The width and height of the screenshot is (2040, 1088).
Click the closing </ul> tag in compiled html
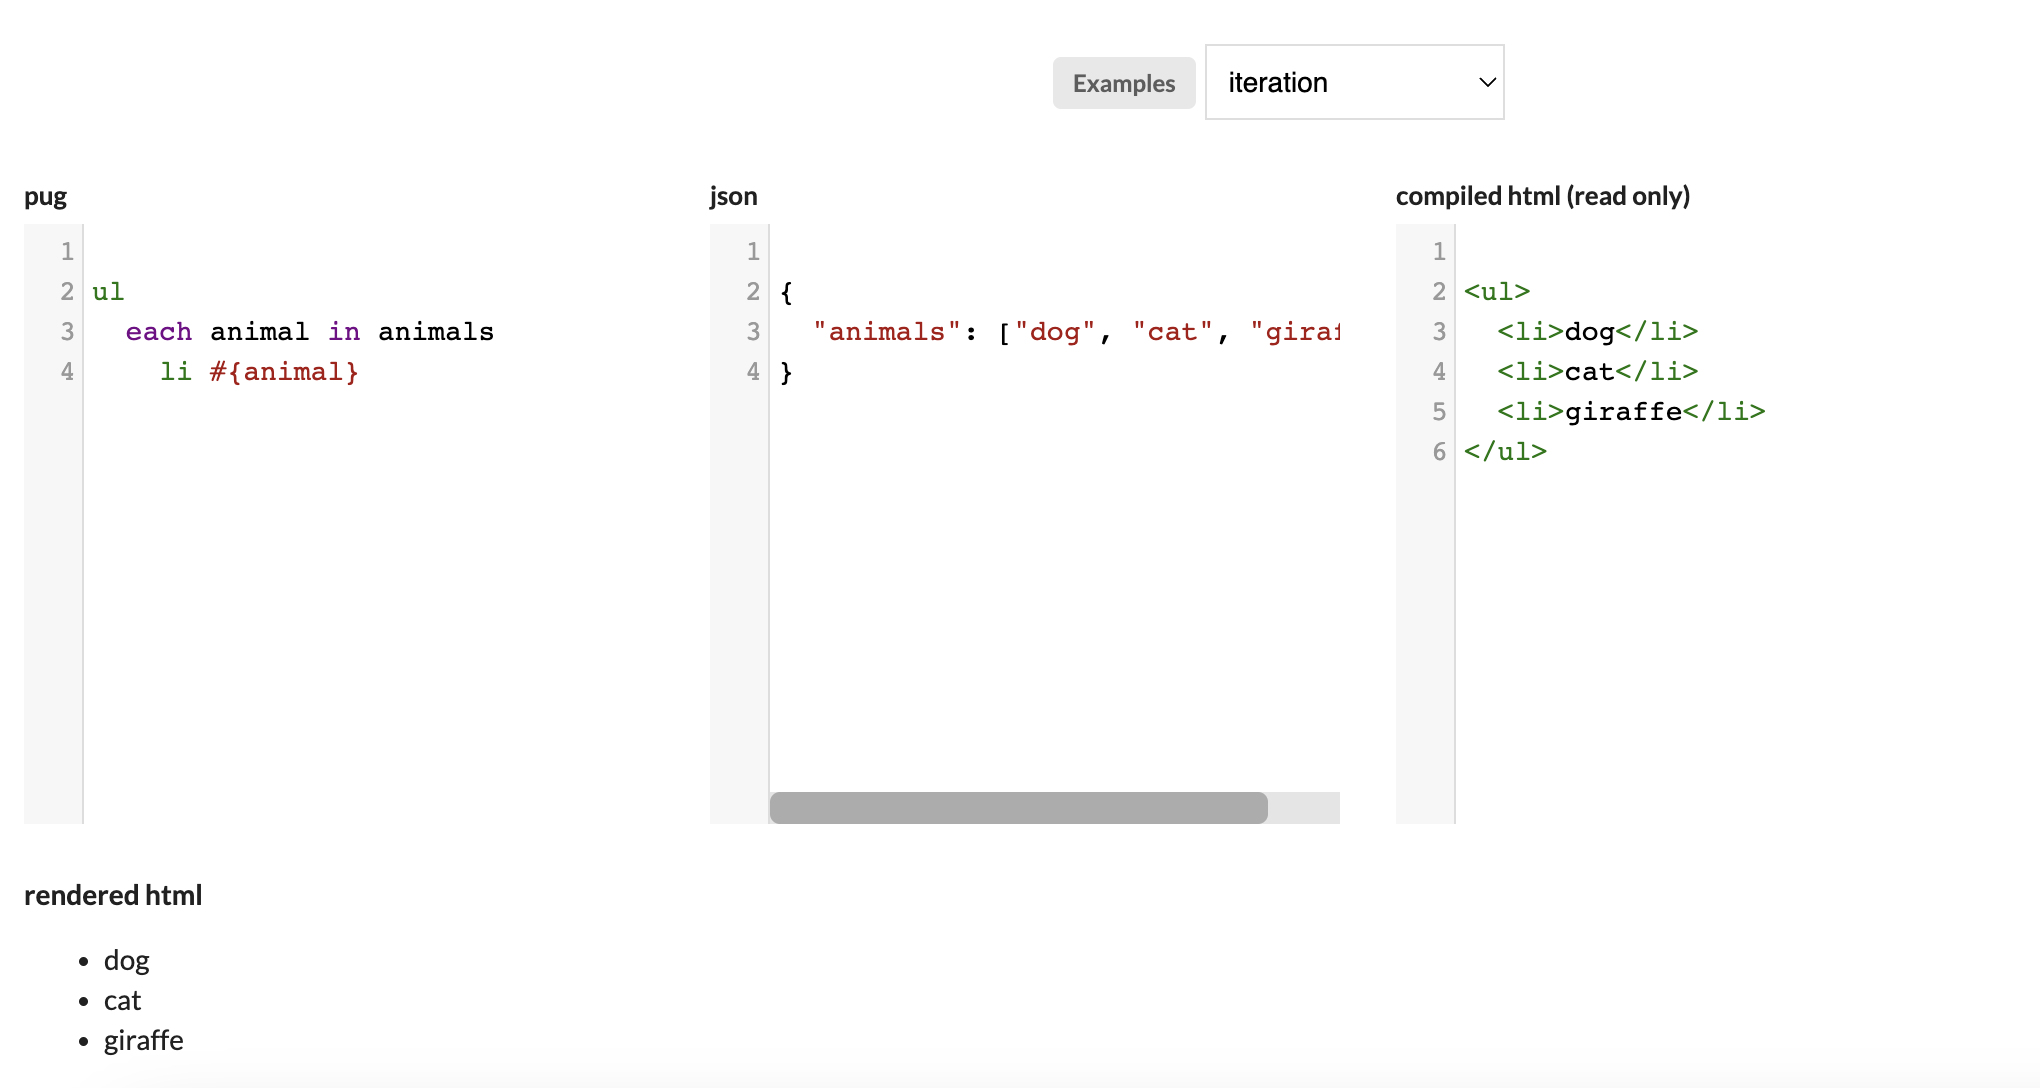pyautogui.click(x=1505, y=452)
